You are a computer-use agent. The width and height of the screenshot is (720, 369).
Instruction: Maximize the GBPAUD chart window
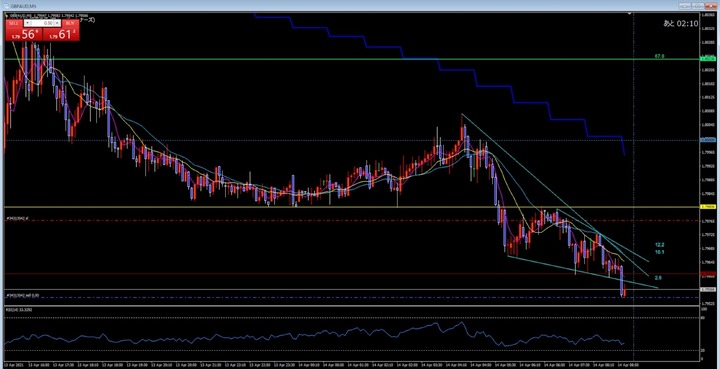pyautogui.click(x=697, y=6)
